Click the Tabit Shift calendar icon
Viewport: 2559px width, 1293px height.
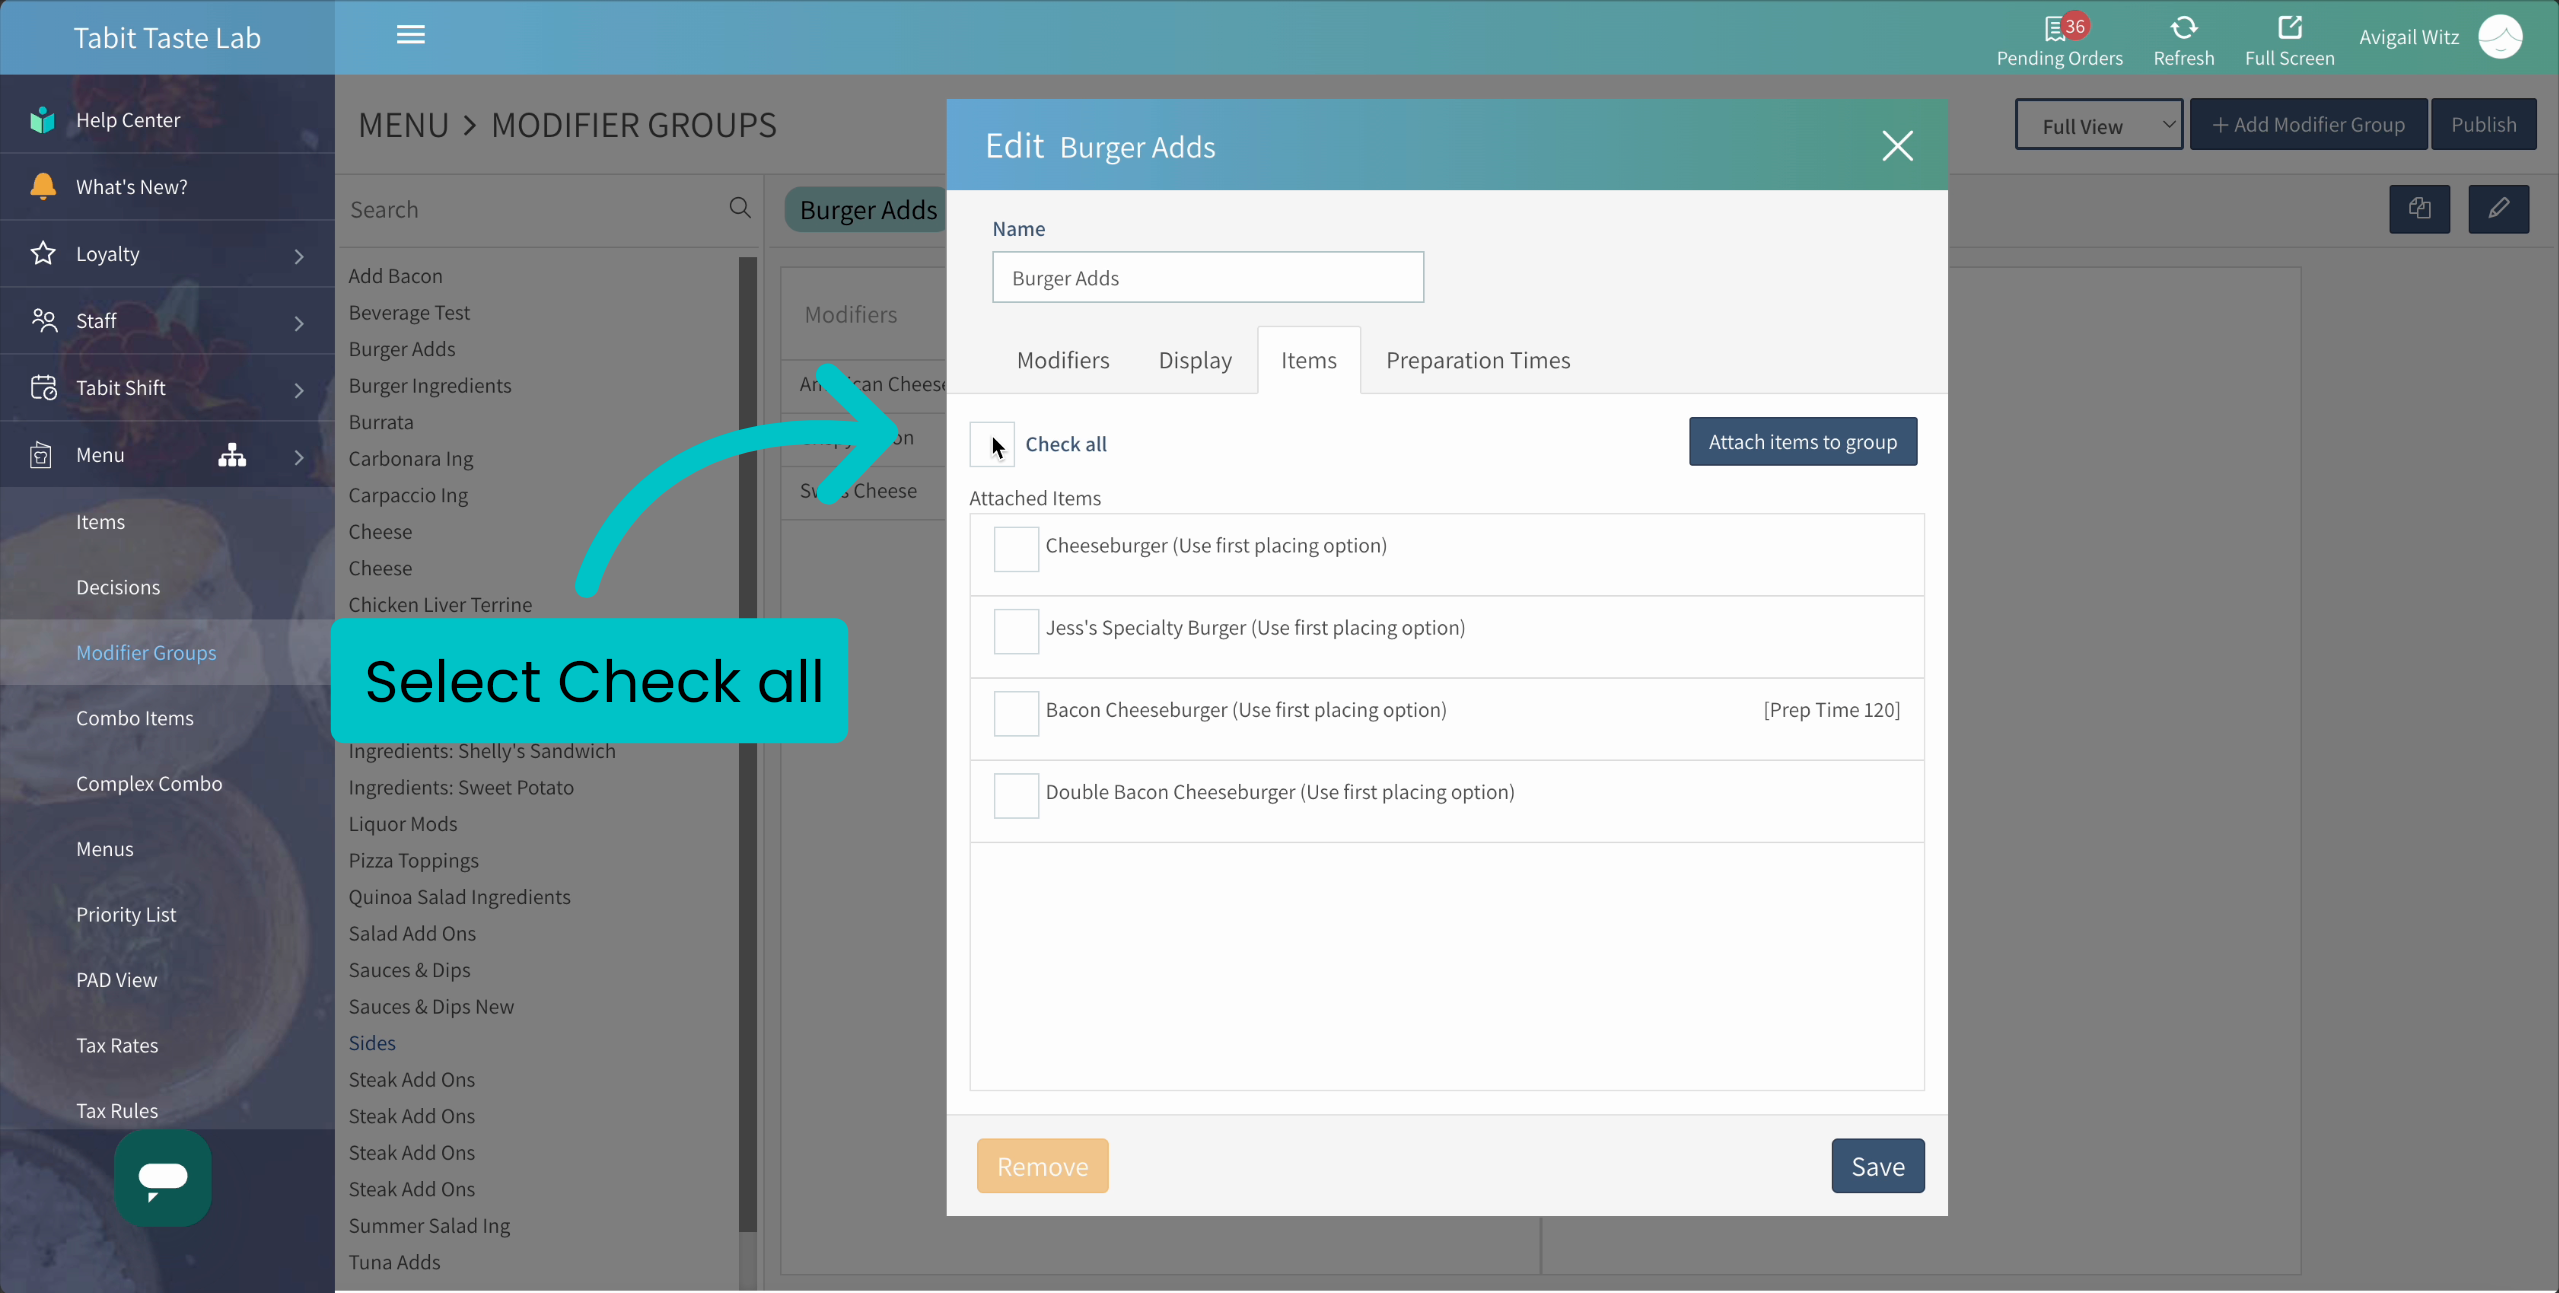click(43, 387)
